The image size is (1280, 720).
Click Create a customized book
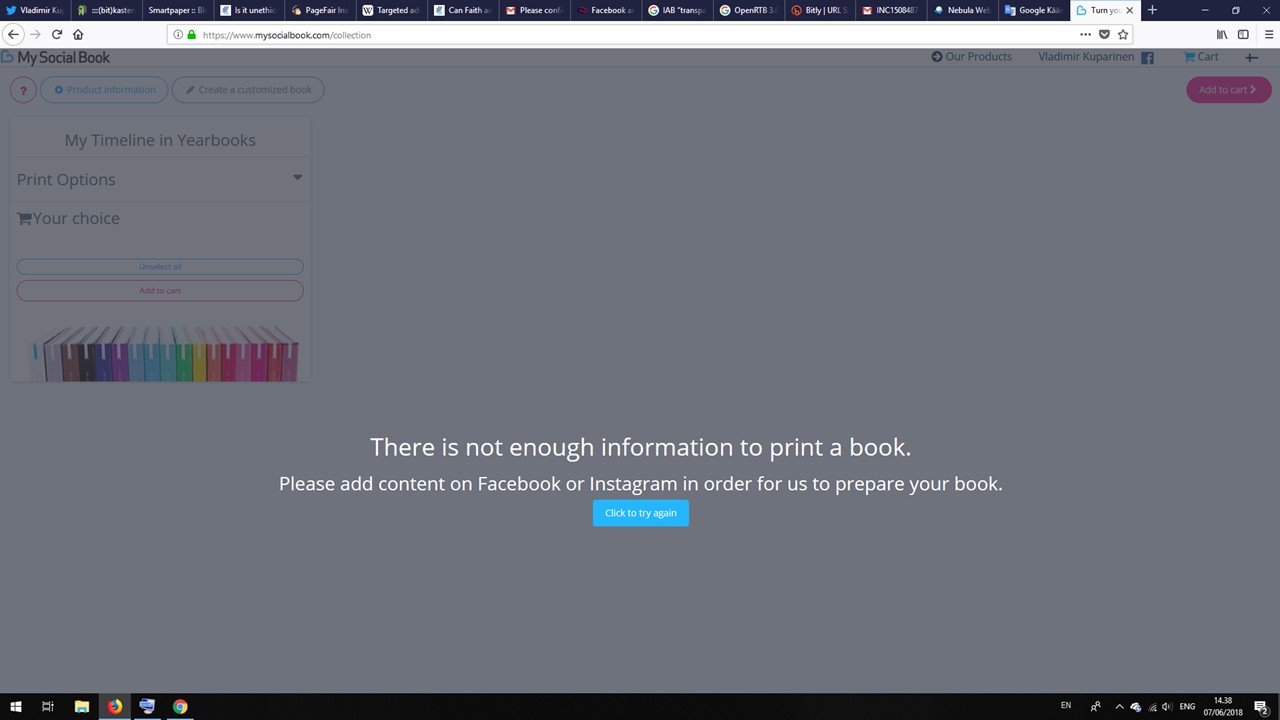248,90
